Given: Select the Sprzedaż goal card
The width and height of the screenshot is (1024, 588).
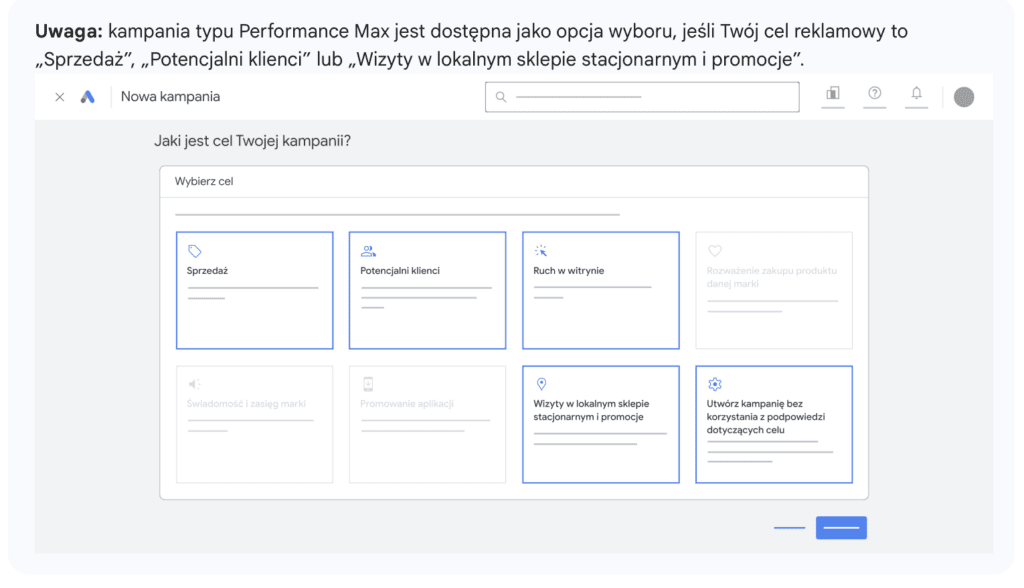Looking at the screenshot, I should point(254,290).
